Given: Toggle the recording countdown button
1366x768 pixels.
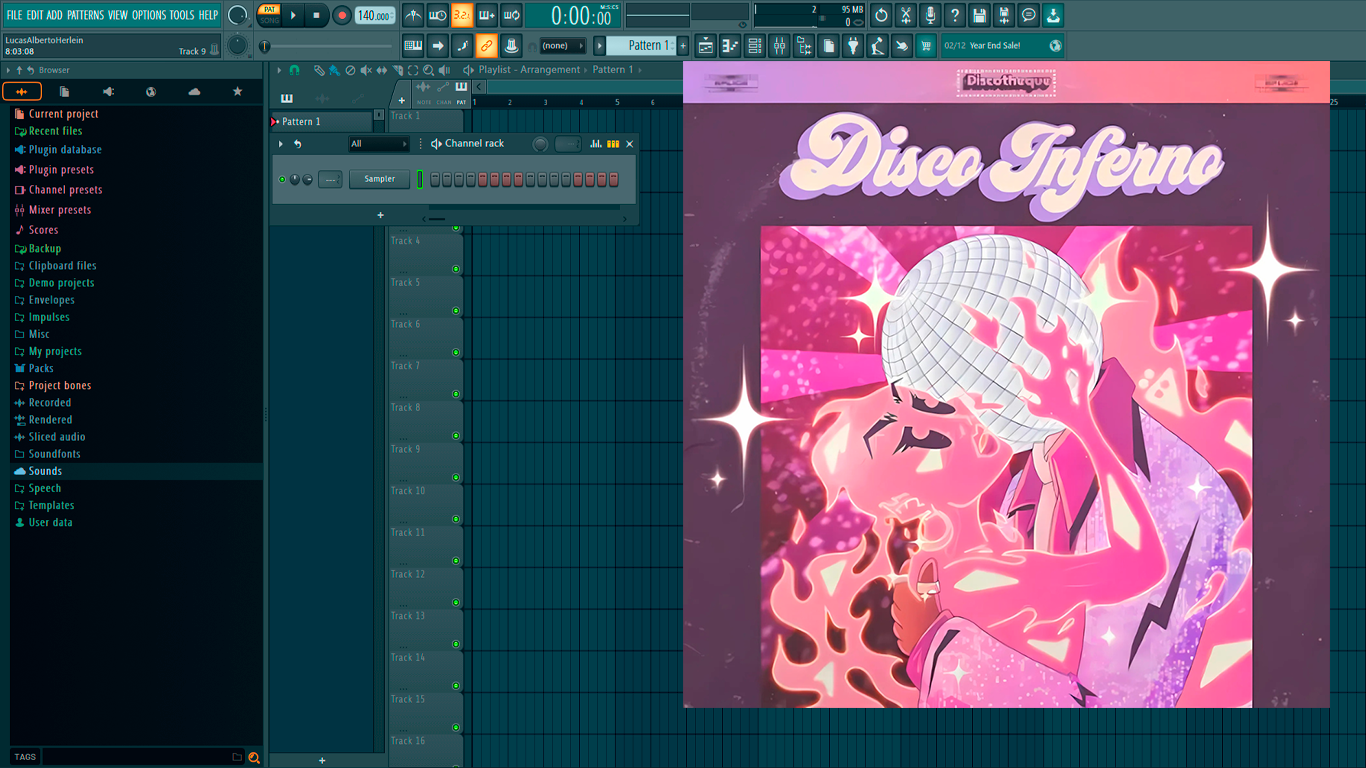Looking at the screenshot, I should 462,15.
